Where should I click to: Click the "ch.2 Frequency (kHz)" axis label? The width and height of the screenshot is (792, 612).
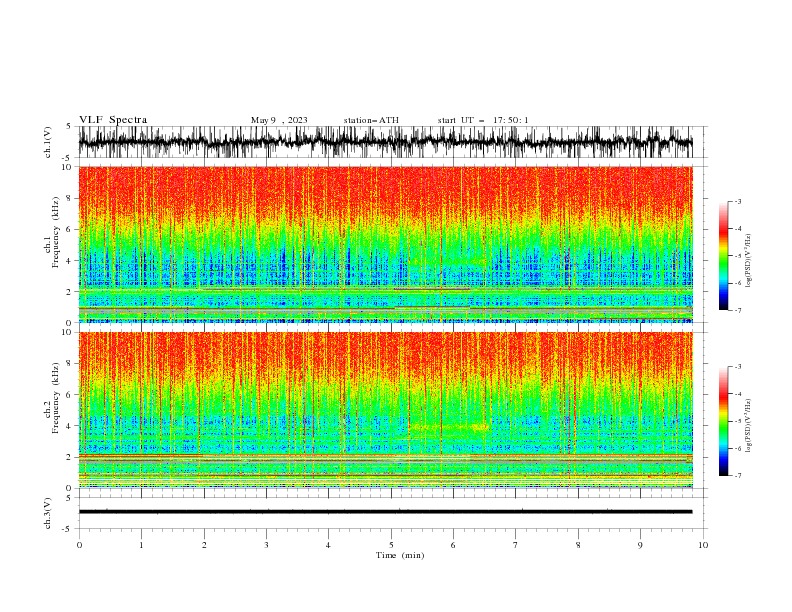click(x=52, y=398)
